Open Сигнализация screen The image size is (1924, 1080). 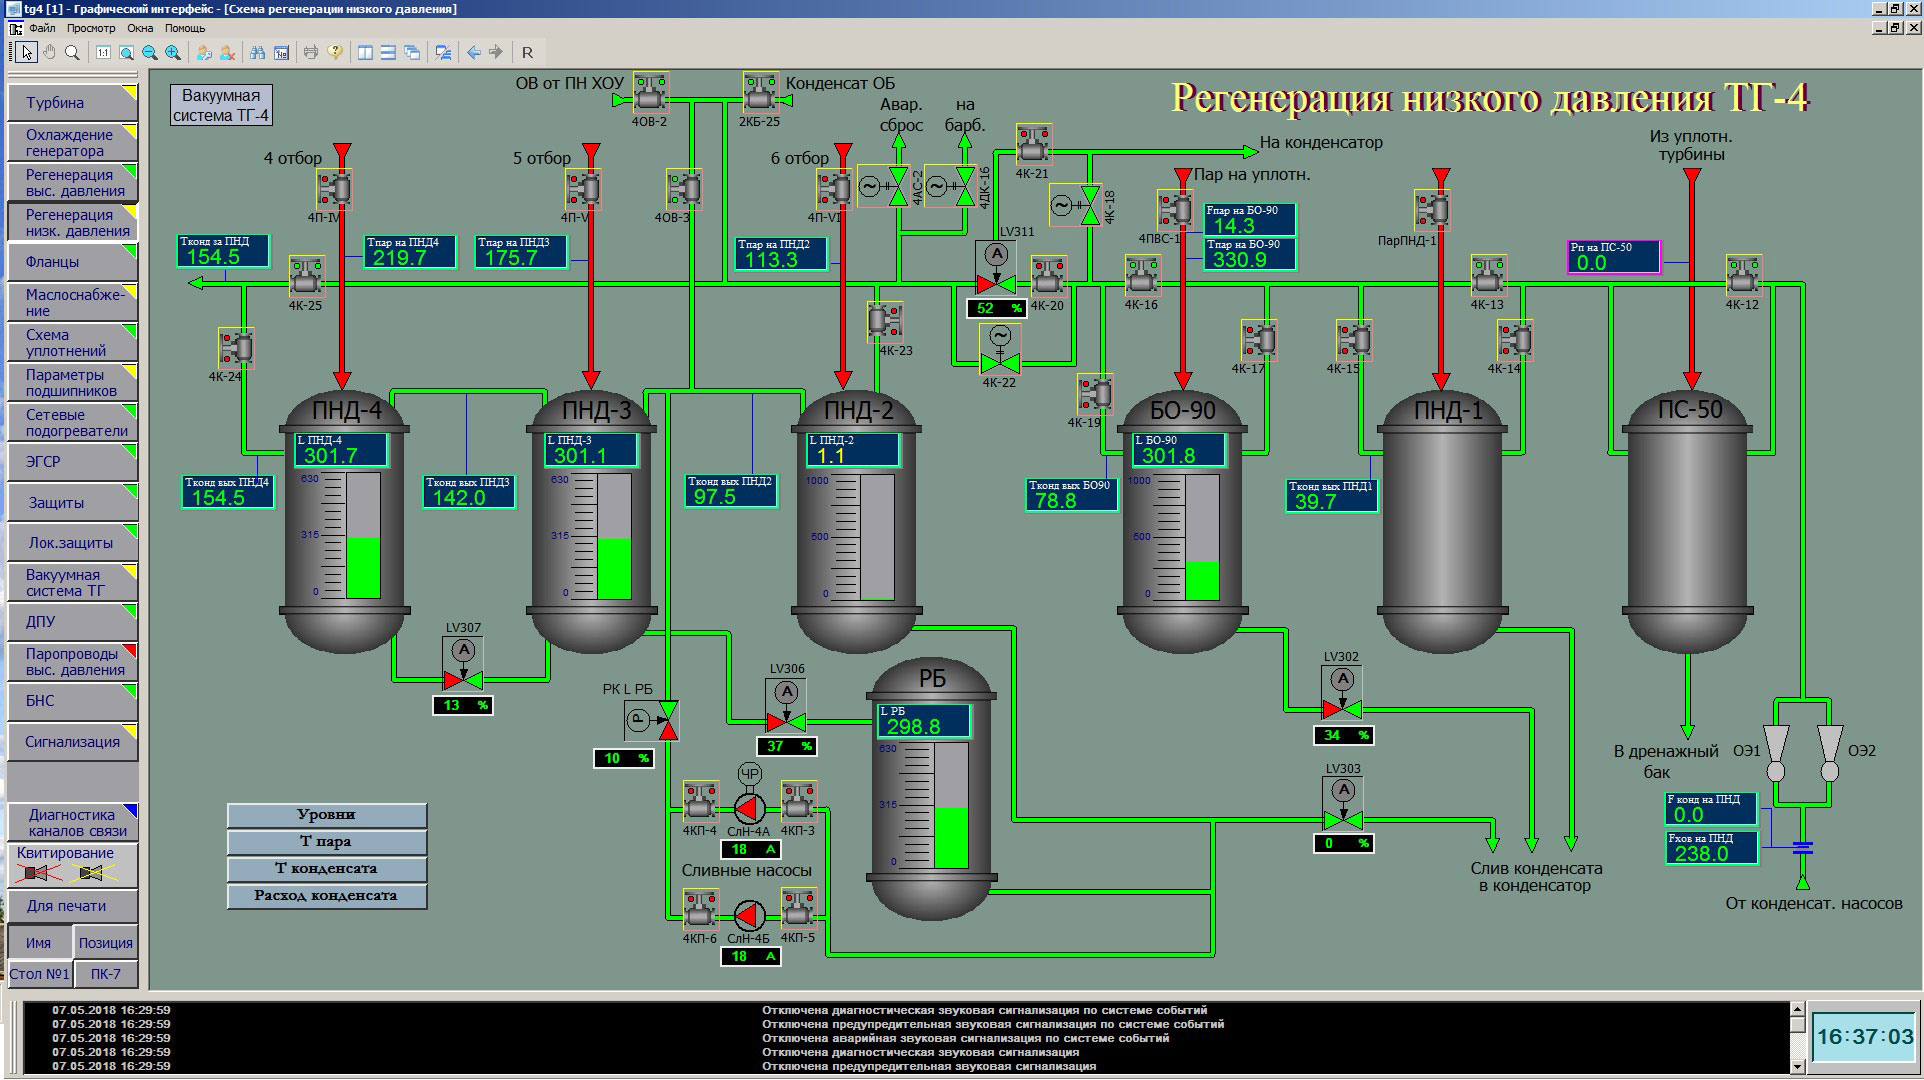pyautogui.click(x=72, y=742)
